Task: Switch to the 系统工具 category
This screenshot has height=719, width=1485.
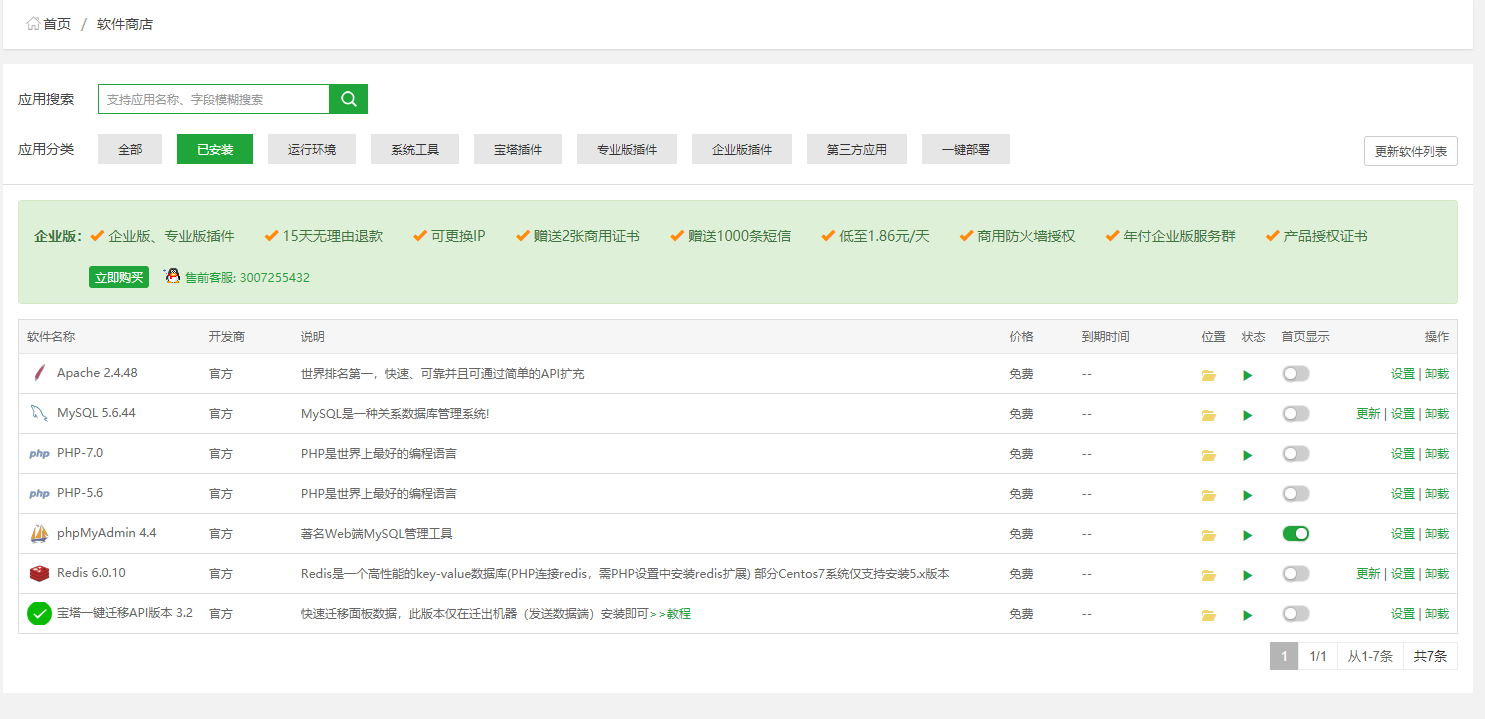Action: click(x=415, y=149)
